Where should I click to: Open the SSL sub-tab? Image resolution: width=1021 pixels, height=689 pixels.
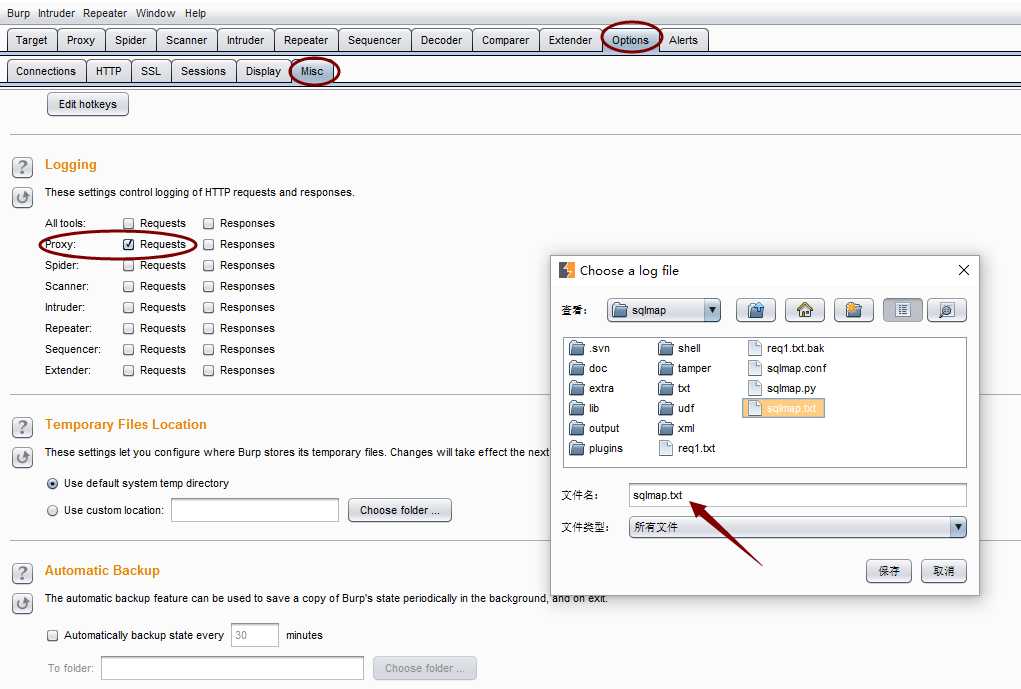point(151,72)
